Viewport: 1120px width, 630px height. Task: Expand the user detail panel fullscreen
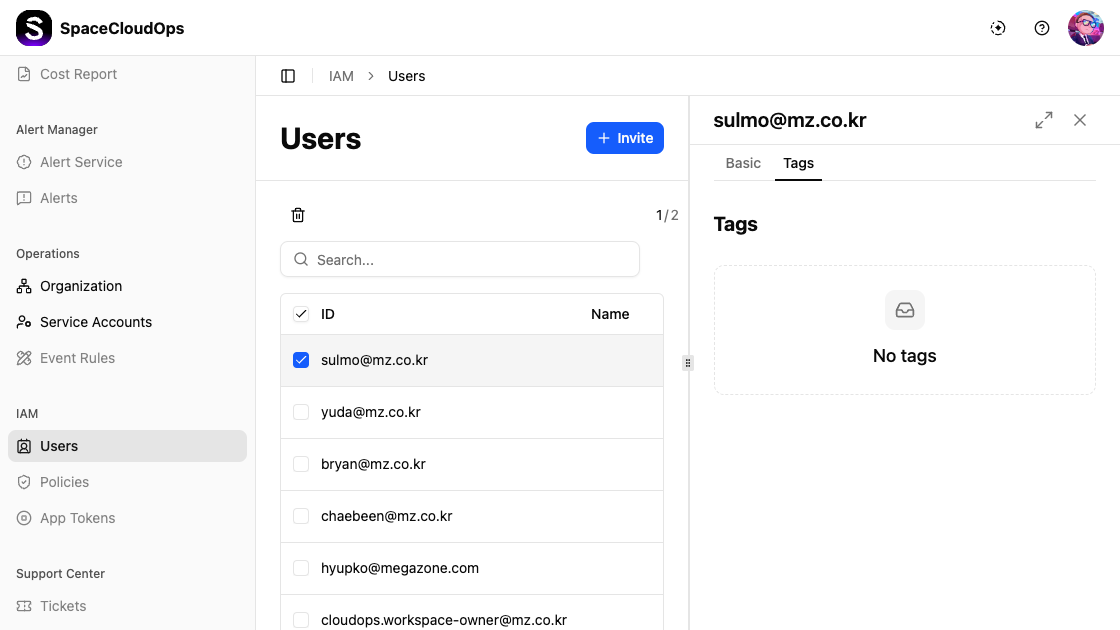tap(1043, 120)
